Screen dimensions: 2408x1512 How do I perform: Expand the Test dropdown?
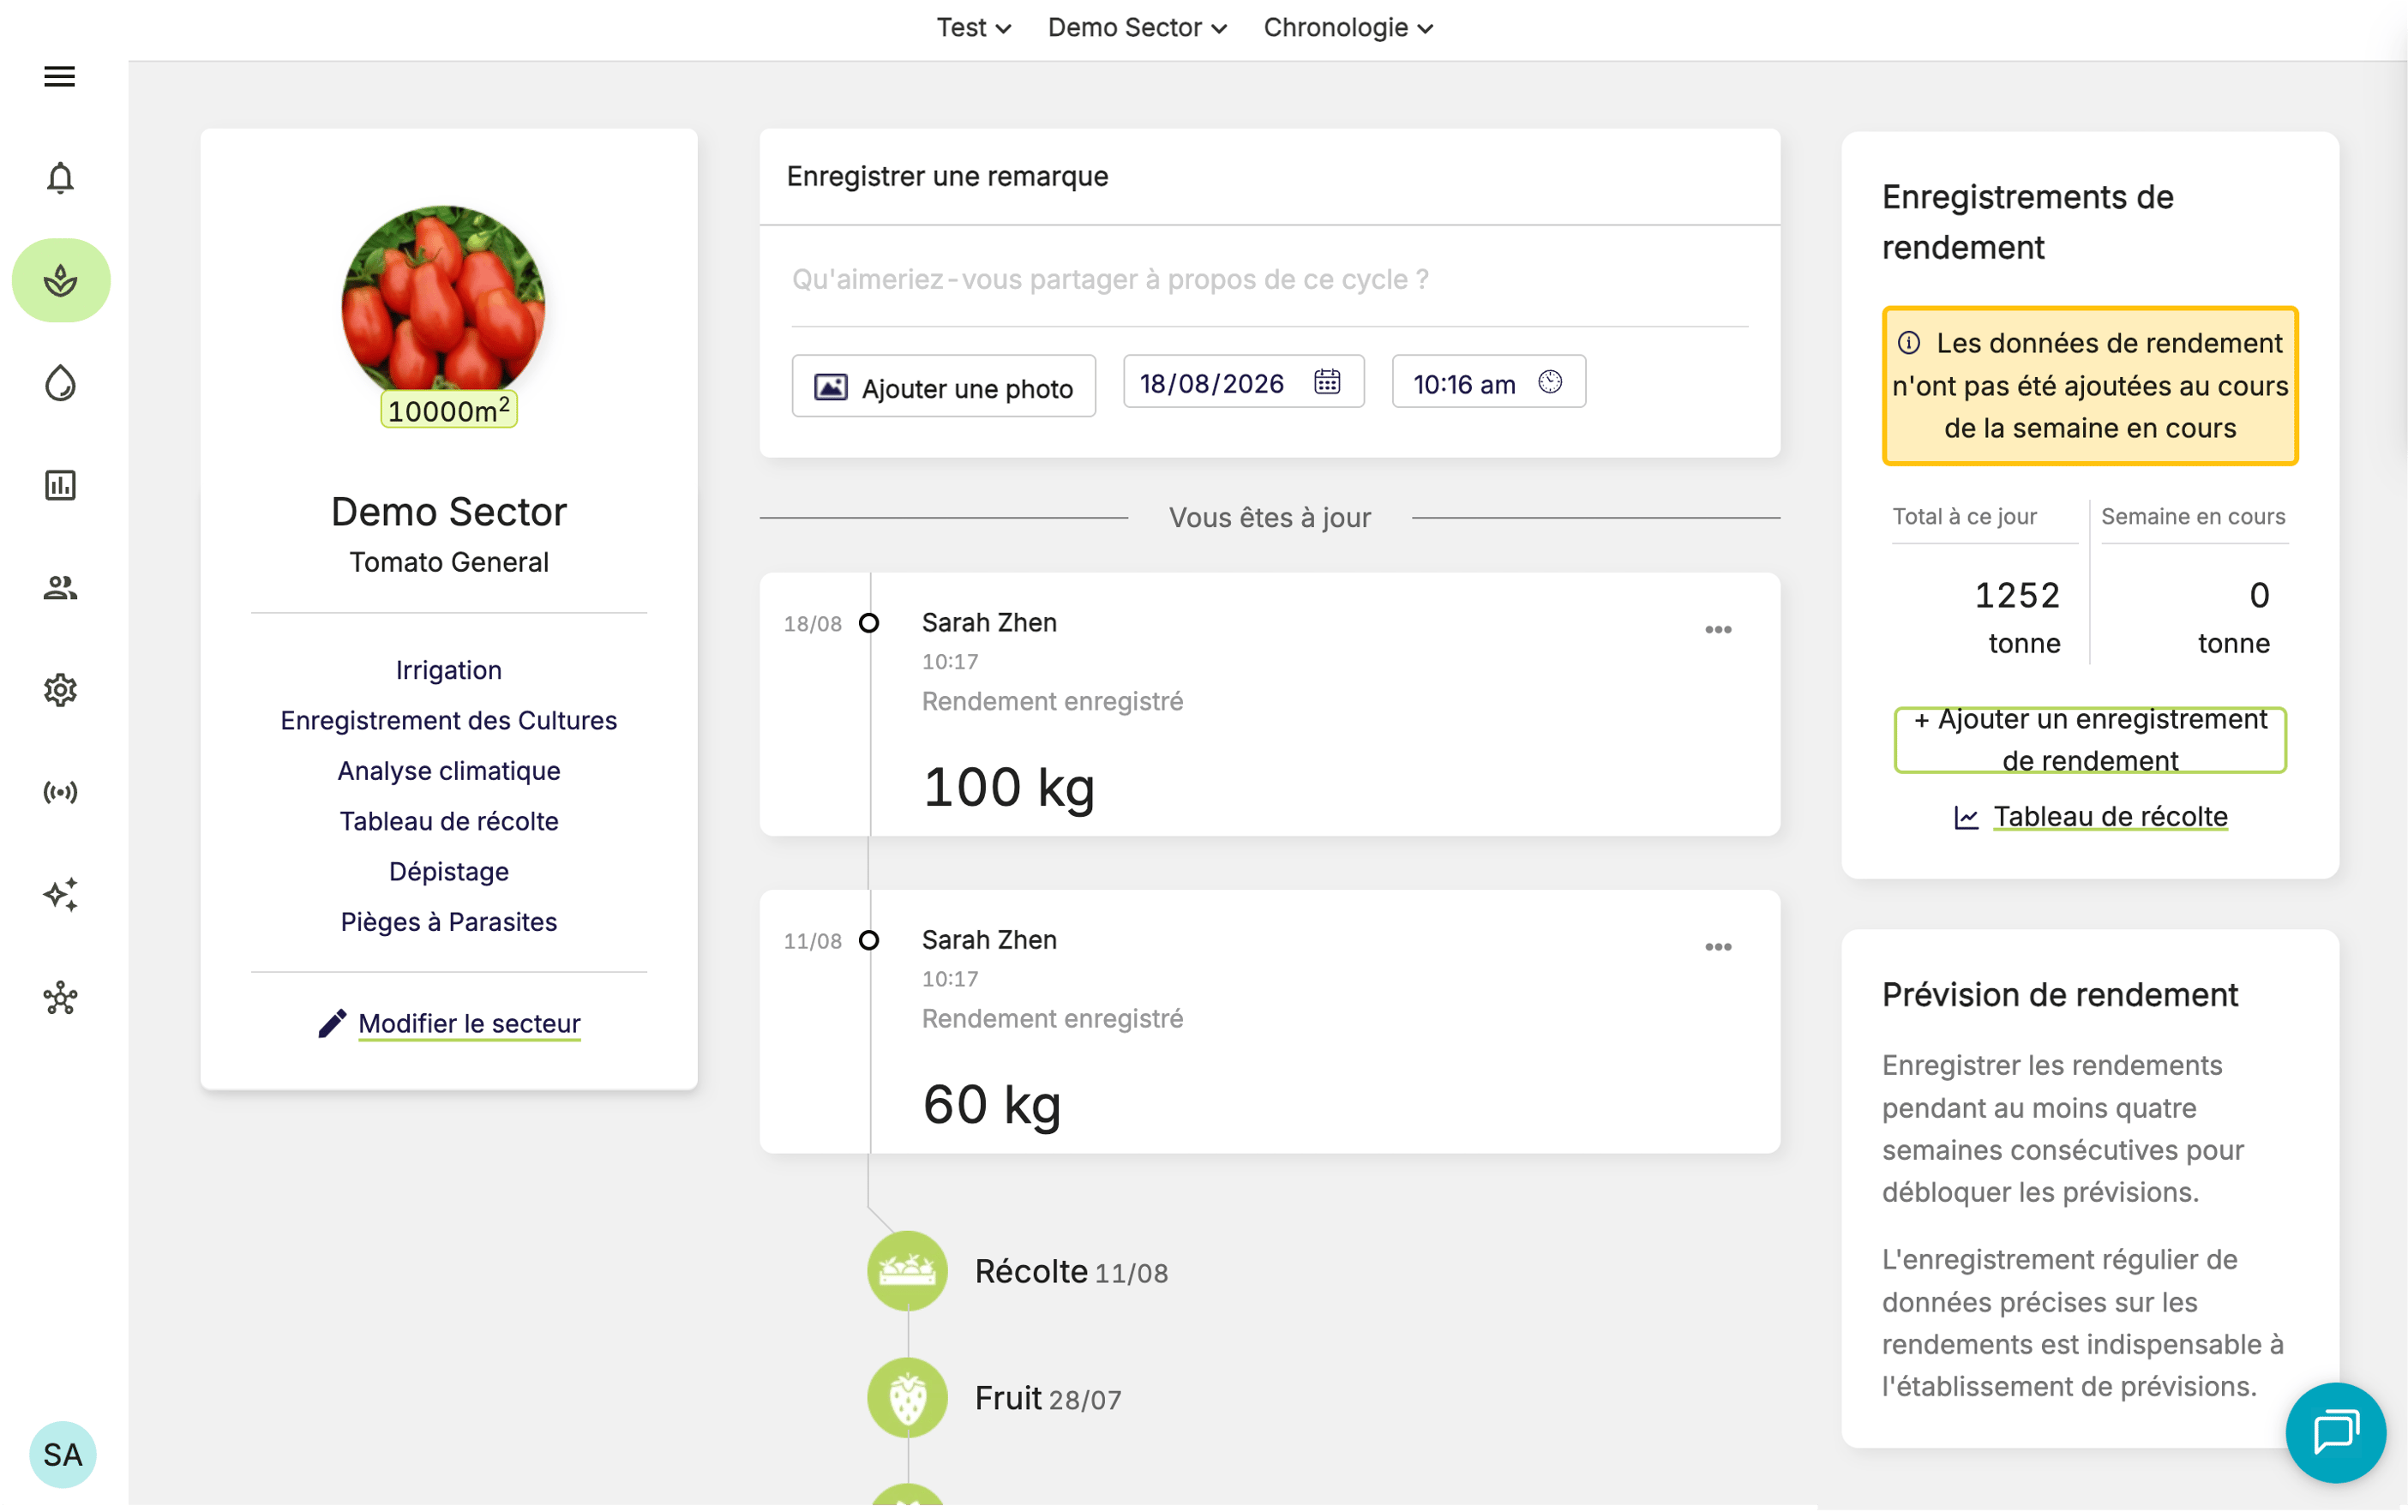pos(973,28)
